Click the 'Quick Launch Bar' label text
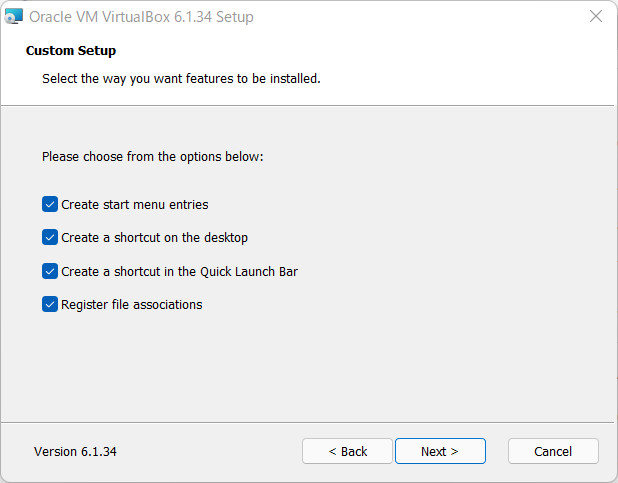This screenshot has height=483, width=618. (249, 272)
